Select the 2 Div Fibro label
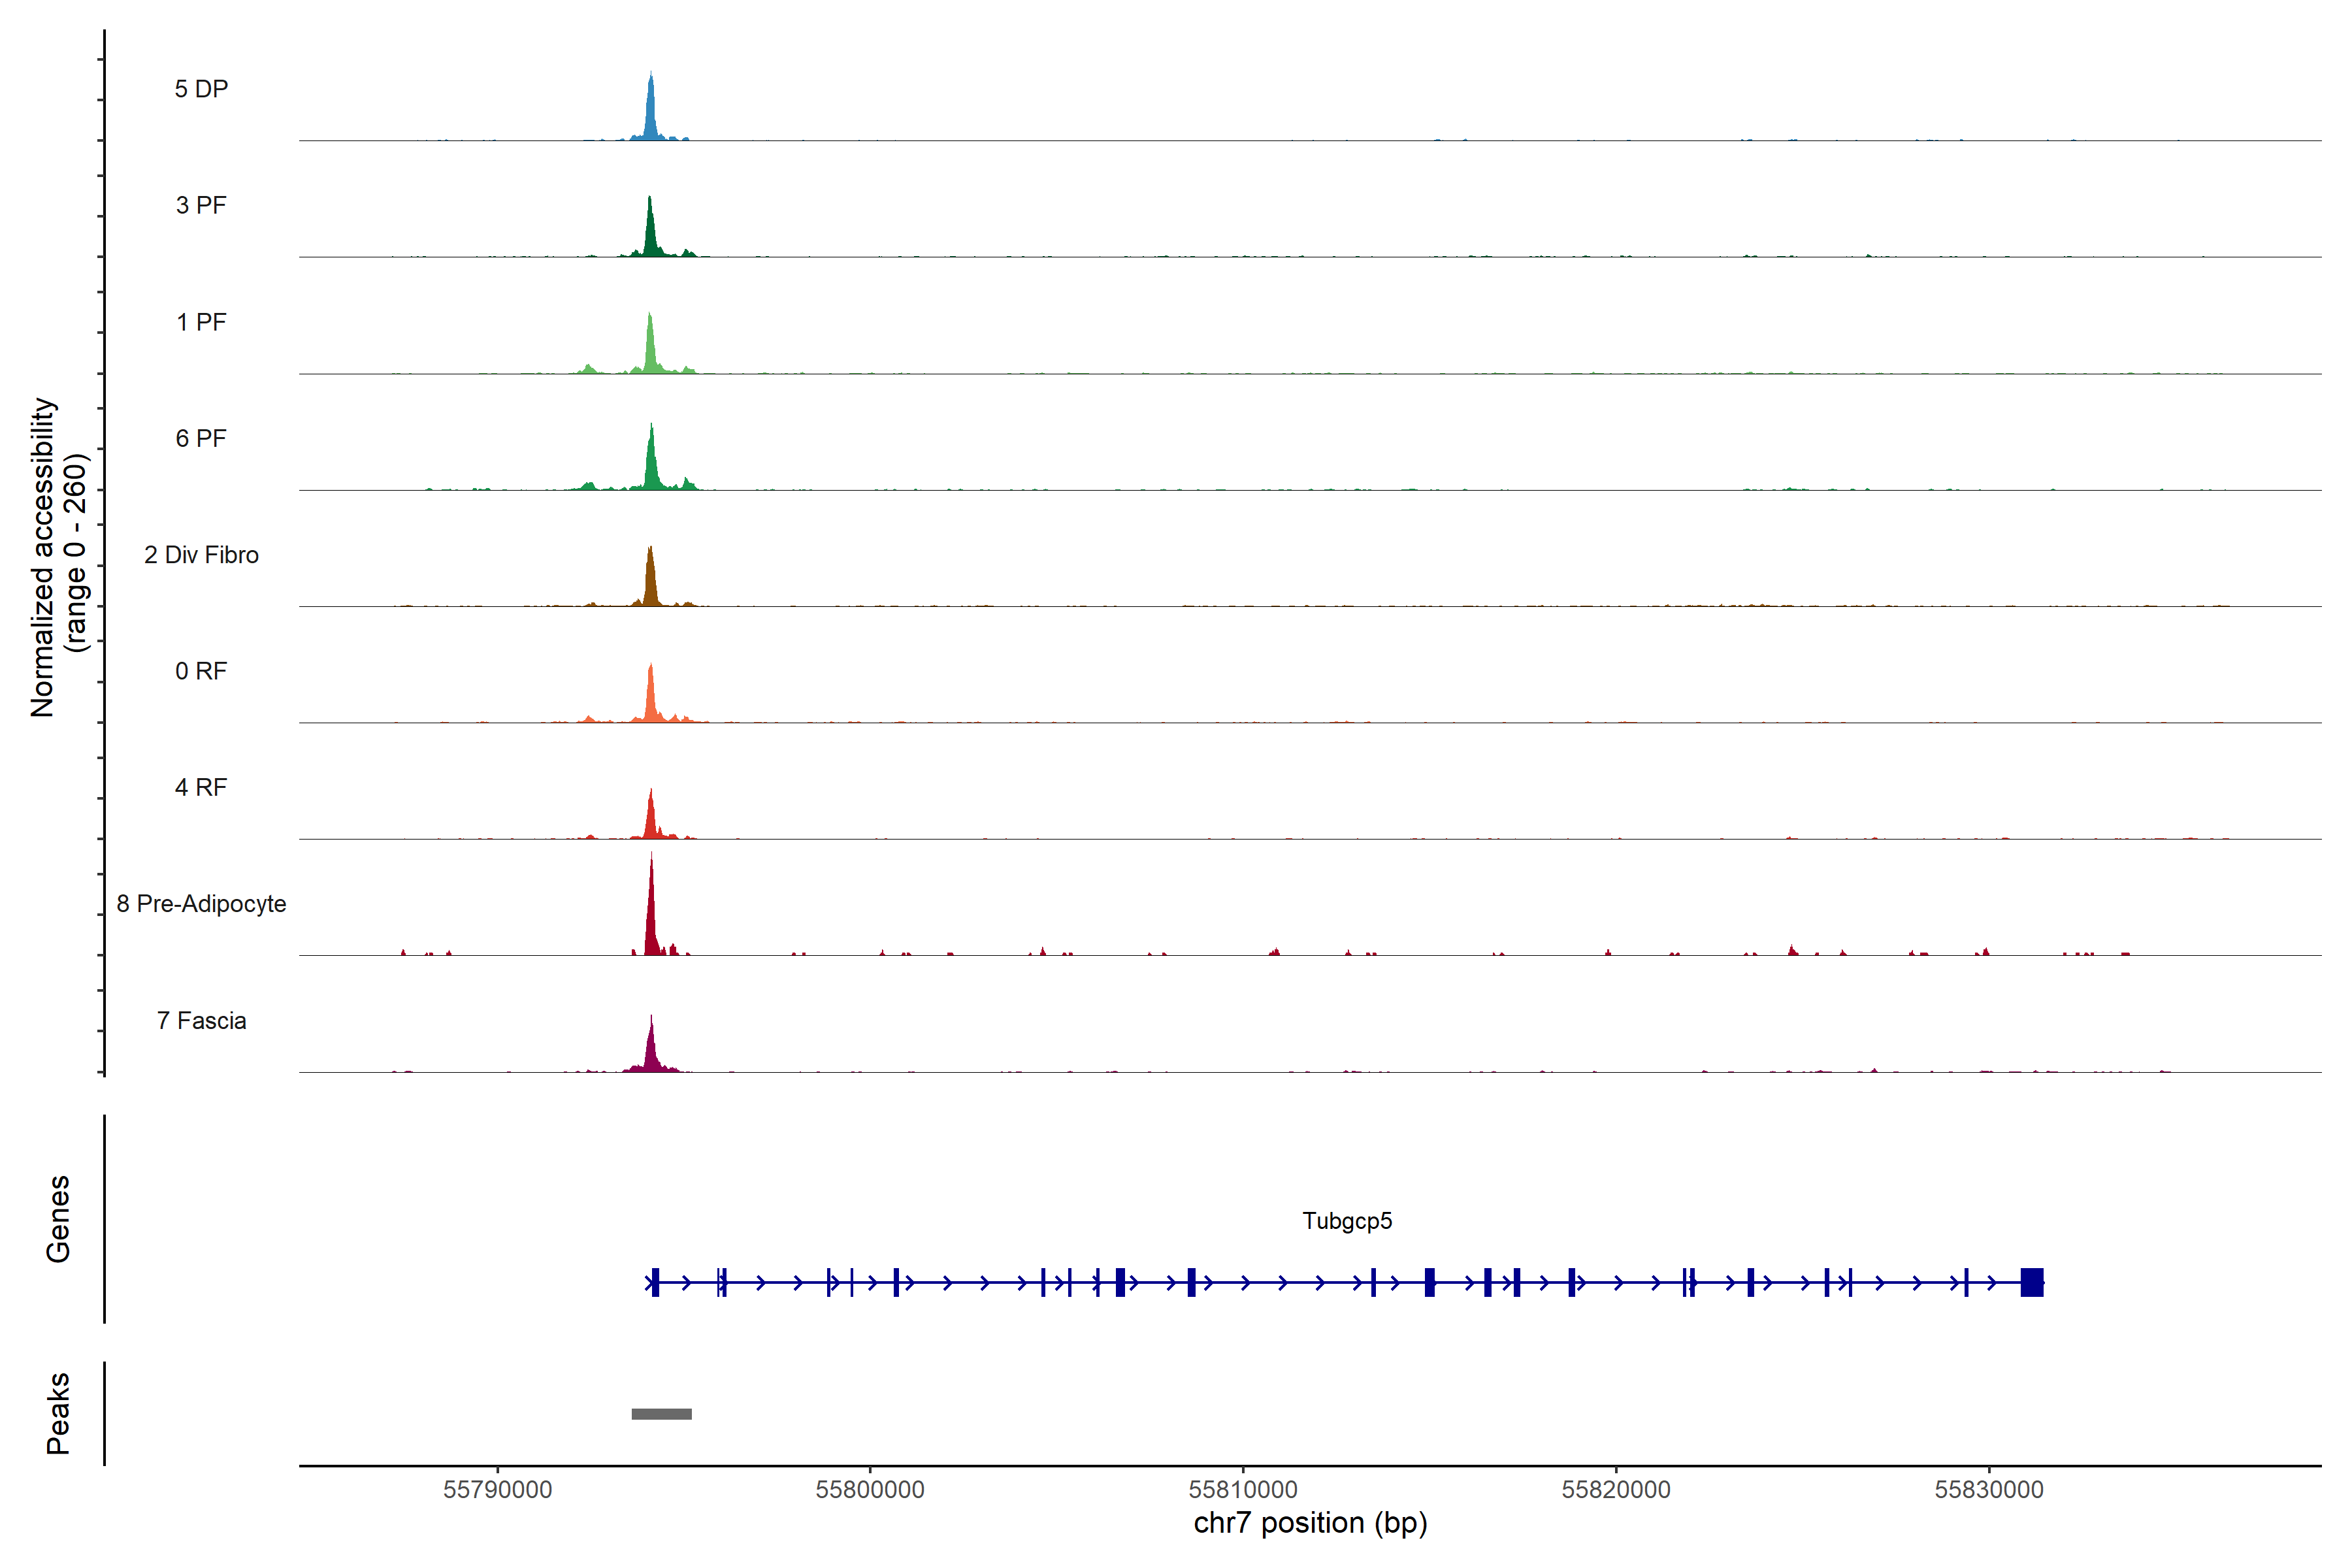This screenshot has height=1568, width=2352. click(201, 555)
